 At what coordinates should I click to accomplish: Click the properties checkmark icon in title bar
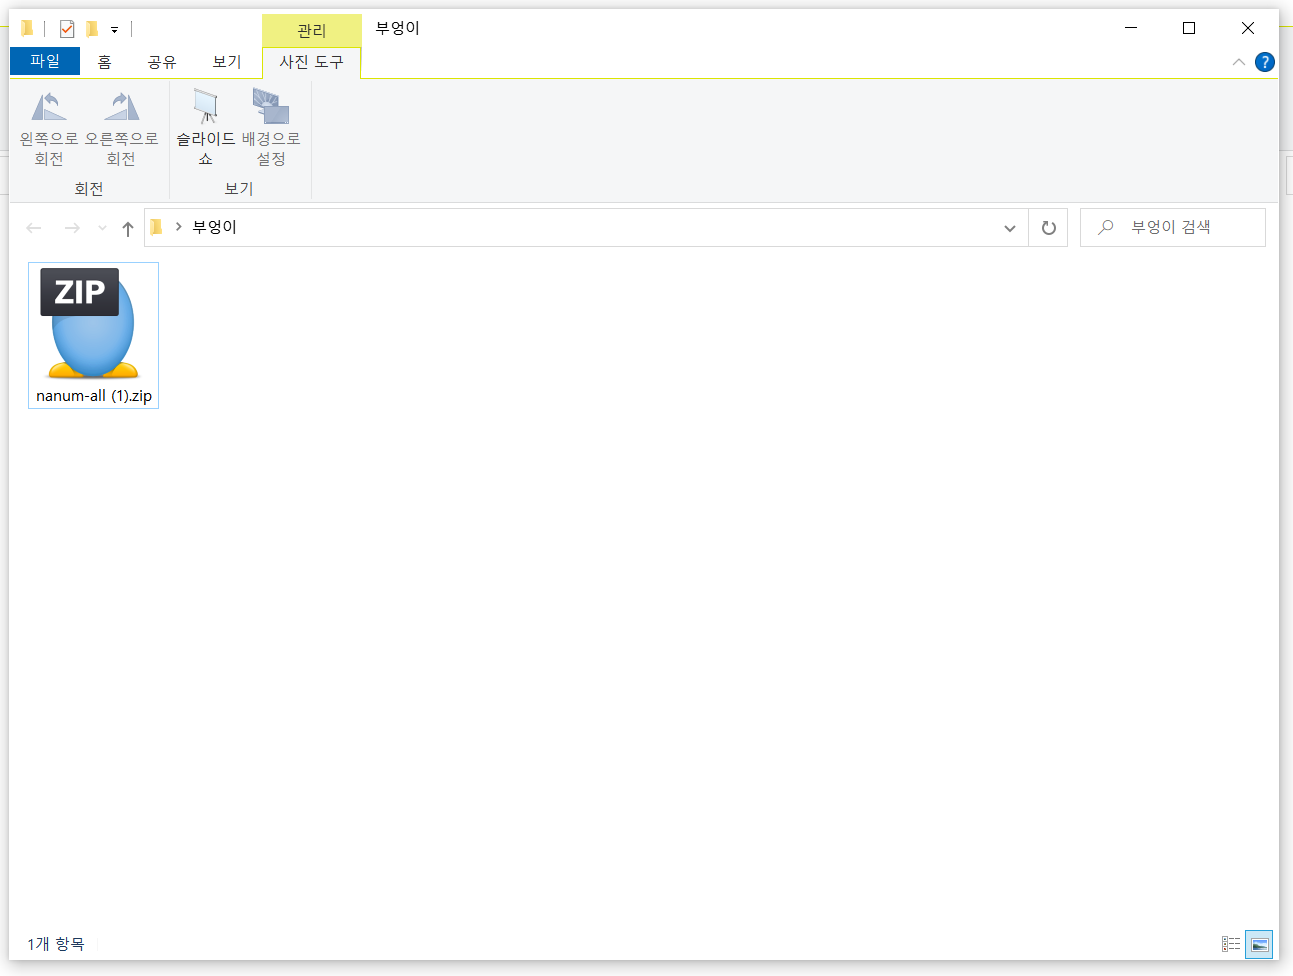click(x=67, y=29)
